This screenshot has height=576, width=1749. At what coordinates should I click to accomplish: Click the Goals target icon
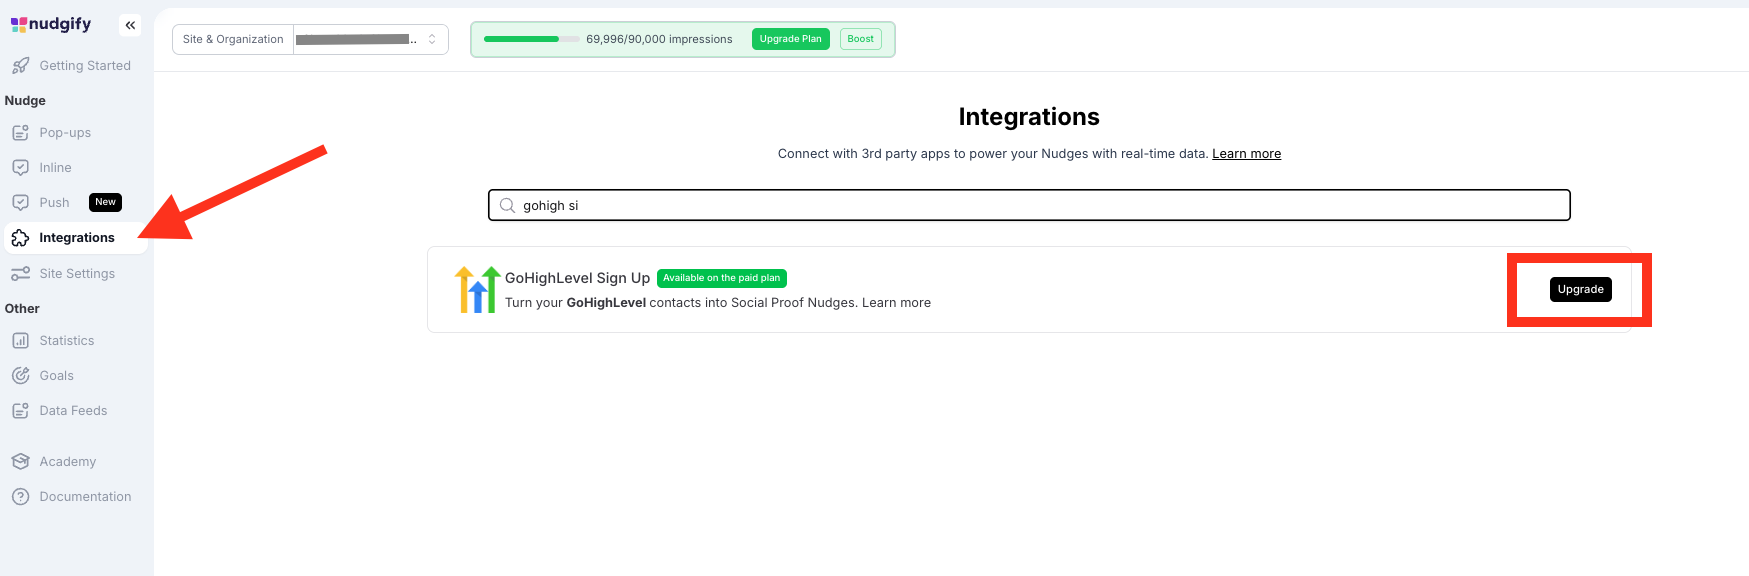[20, 376]
